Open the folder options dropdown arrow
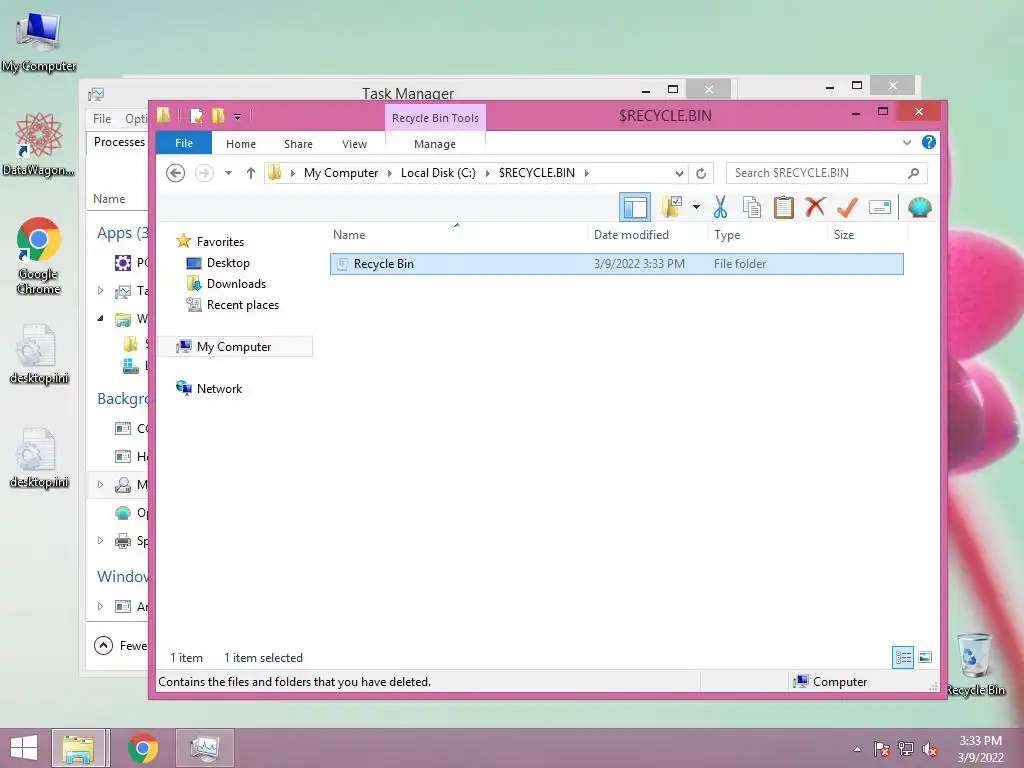Screen dimensions: 1024x768 696,208
